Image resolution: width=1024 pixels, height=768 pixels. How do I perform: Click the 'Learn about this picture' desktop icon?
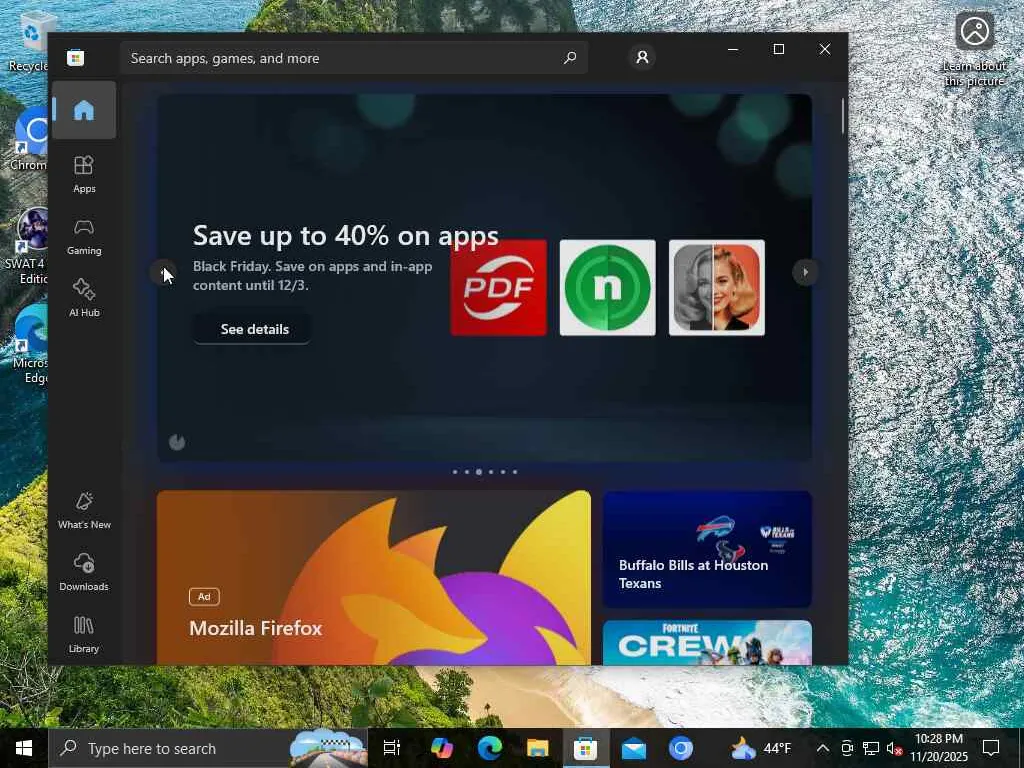pyautogui.click(x=974, y=49)
